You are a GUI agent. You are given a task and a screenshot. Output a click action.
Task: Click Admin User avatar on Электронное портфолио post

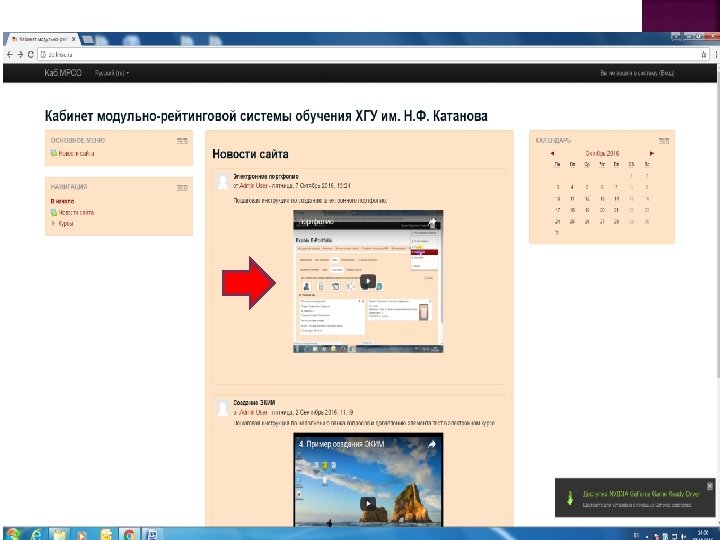coord(223,181)
